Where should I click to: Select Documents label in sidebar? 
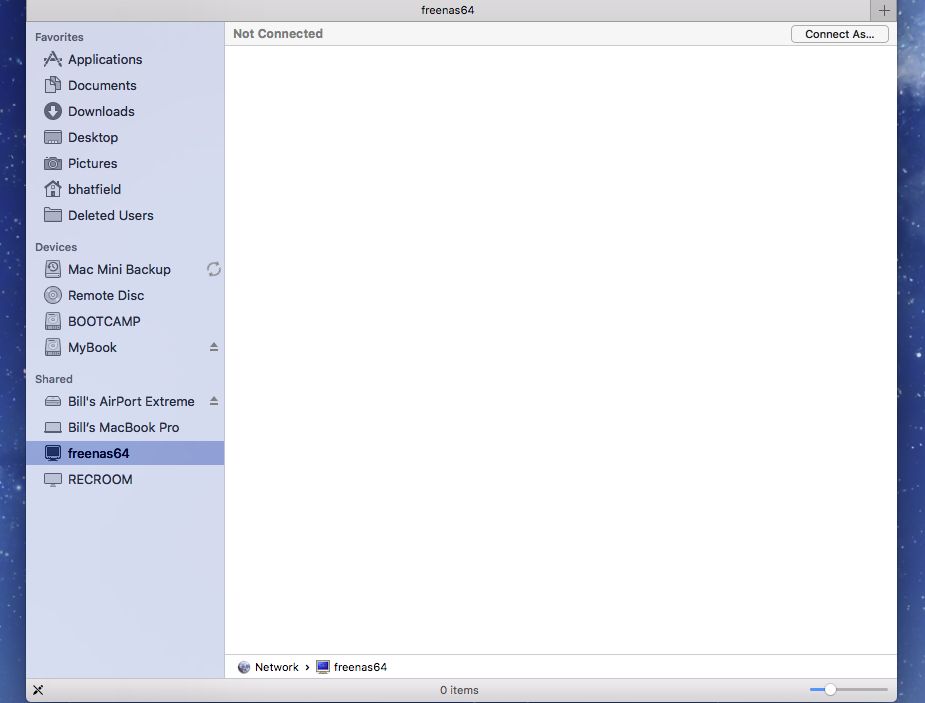tap(102, 86)
